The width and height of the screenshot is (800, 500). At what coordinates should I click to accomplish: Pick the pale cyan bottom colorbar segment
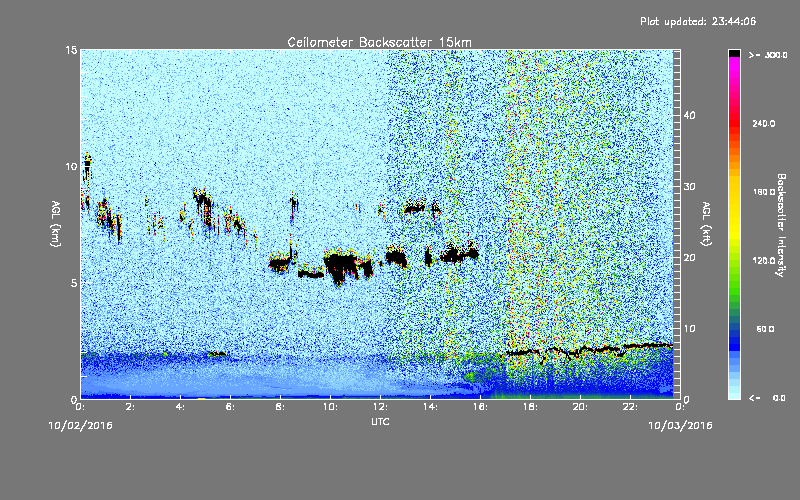pyautogui.click(x=734, y=394)
